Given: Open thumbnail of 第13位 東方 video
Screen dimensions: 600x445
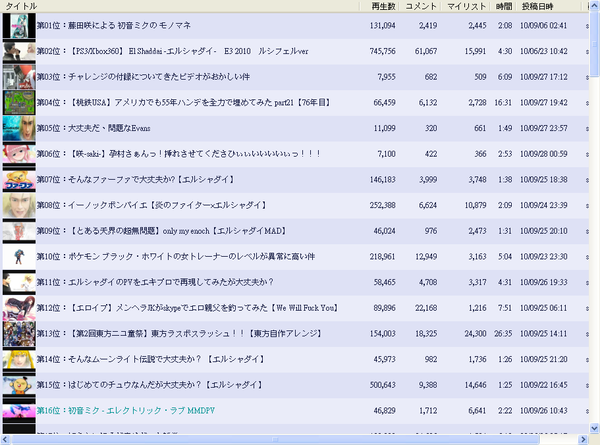Looking at the screenshot, I should [19, 333].
